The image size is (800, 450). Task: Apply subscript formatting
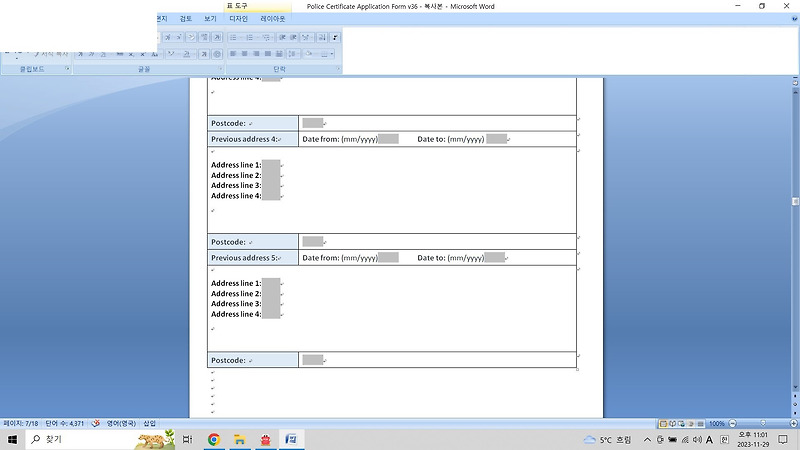131,54
